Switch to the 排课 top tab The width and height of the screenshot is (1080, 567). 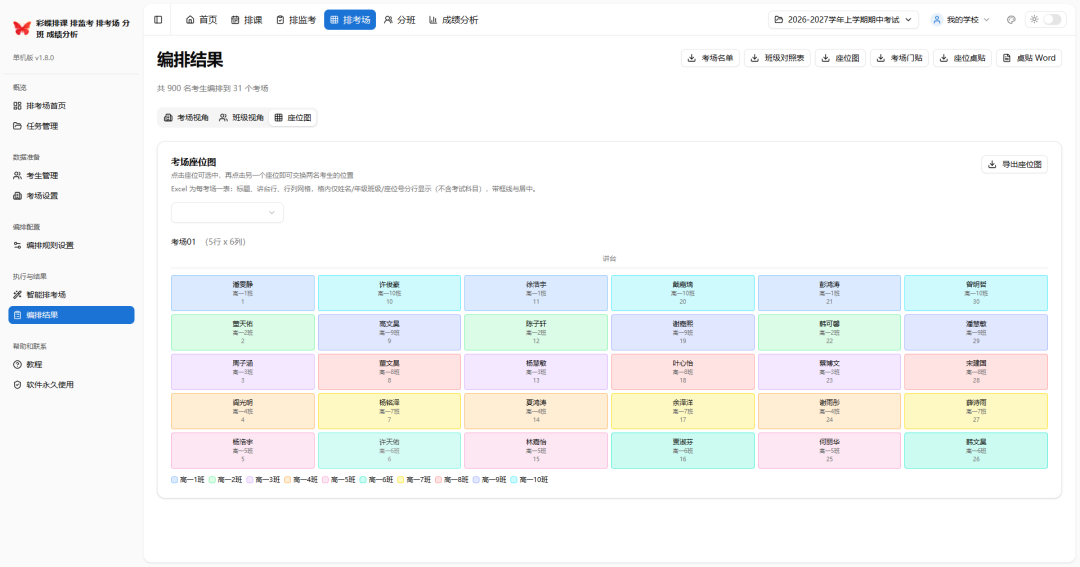[x=247, y=20]
